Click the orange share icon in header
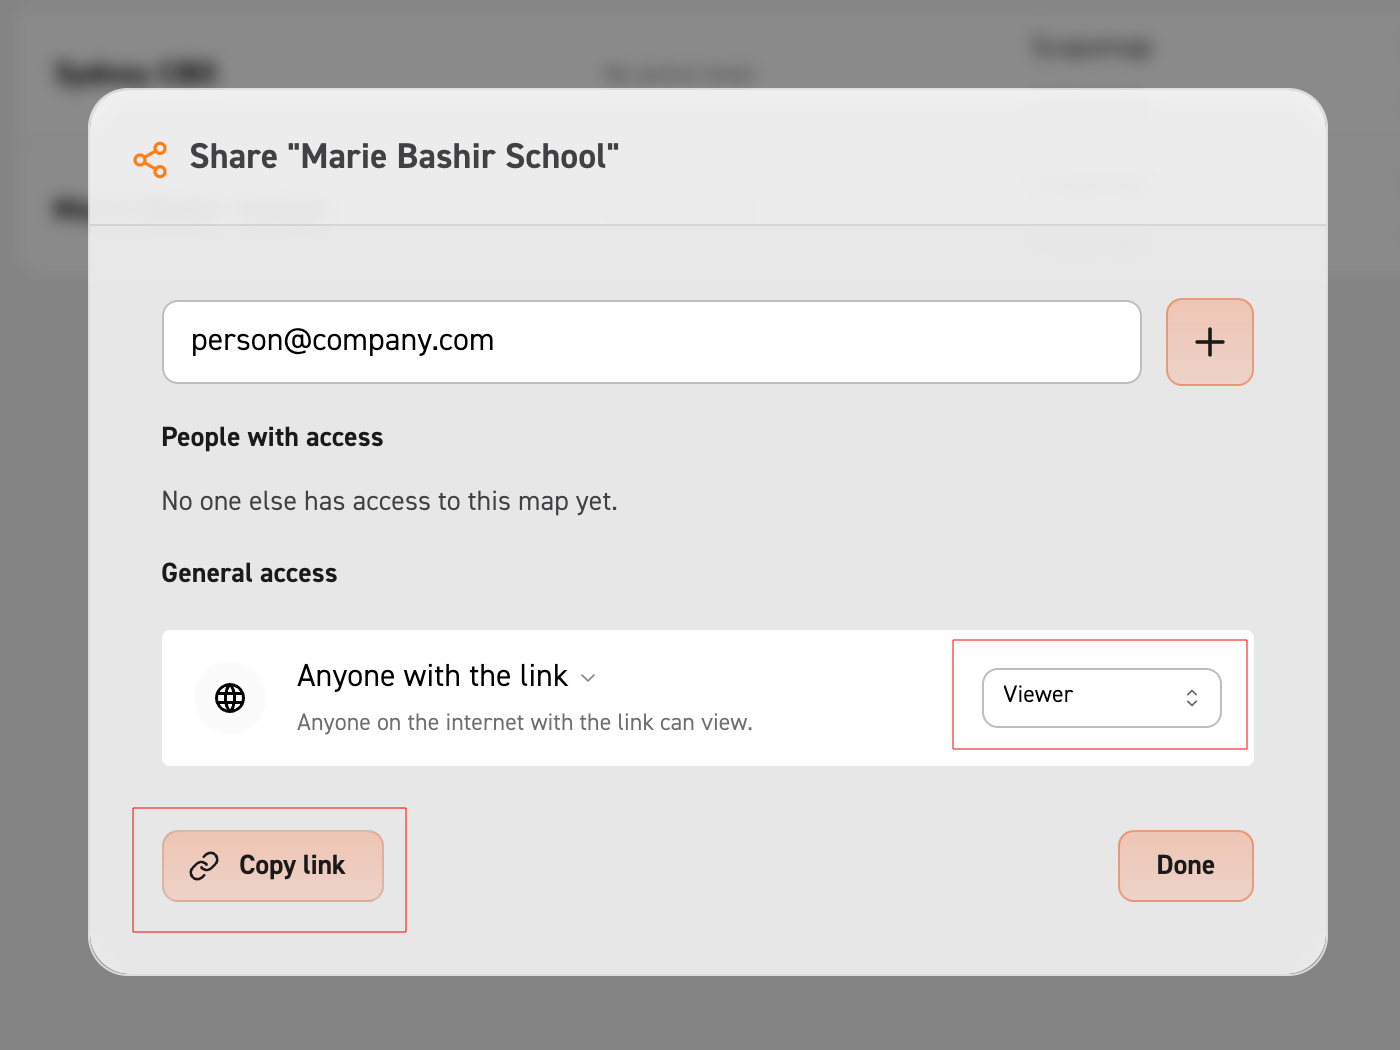 click(x=150, y=160)
